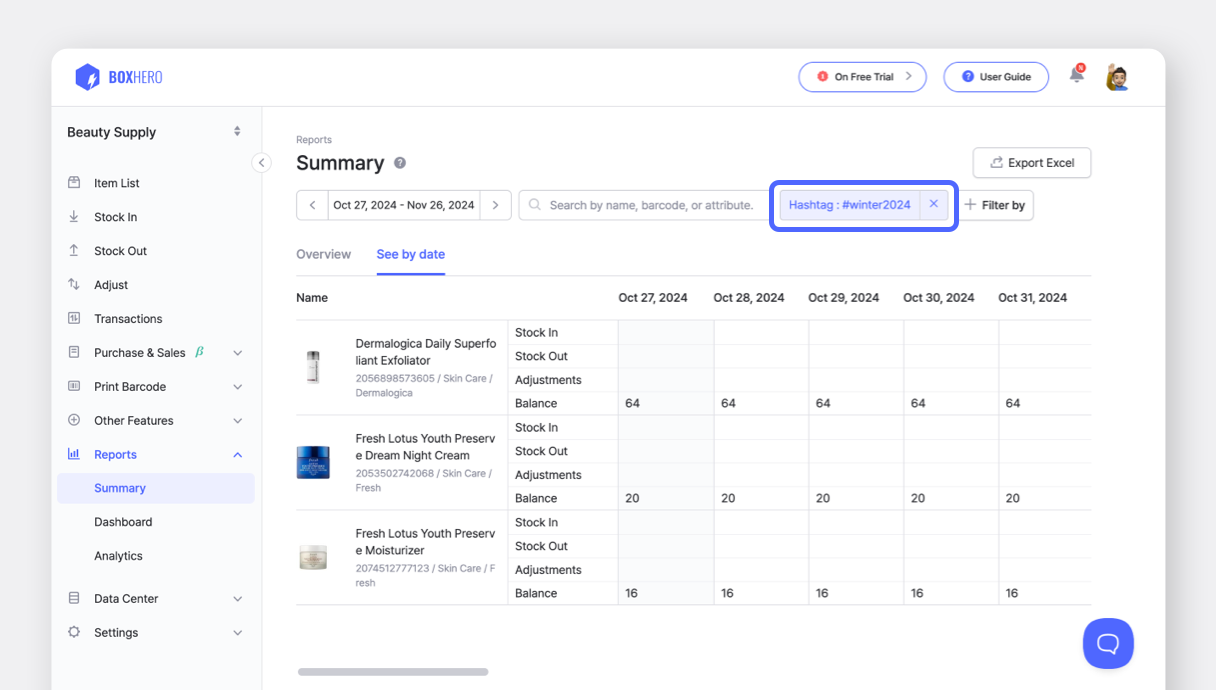Open the Settings gear in sidebar
The width and height of the screenshot is (1216, 690).
[x=74, y=632]
